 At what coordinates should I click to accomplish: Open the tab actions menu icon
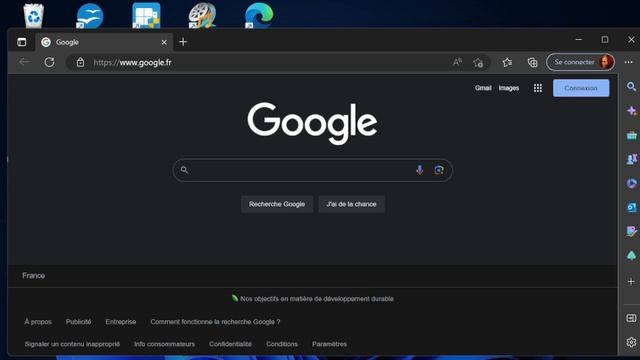[x=22, y=42]
